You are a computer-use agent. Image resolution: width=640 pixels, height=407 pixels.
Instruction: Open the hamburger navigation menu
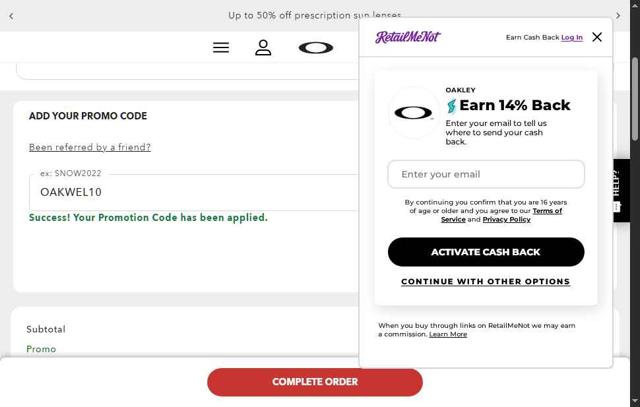(221, 47)
